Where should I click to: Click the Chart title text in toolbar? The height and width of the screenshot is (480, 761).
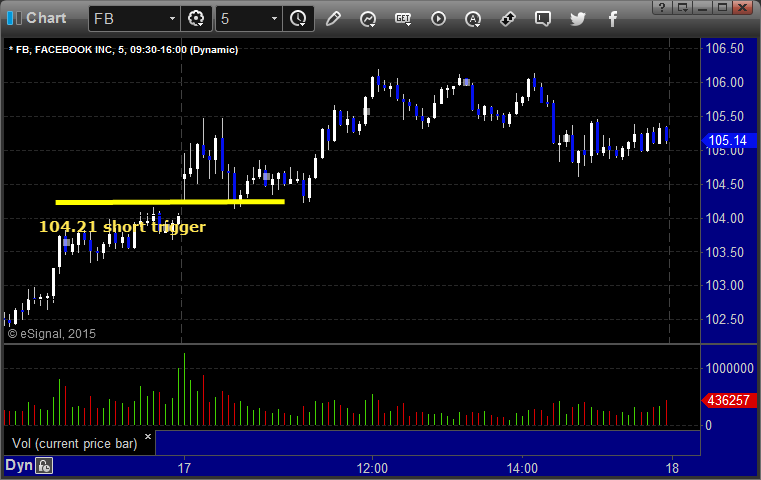click(46, 18)
